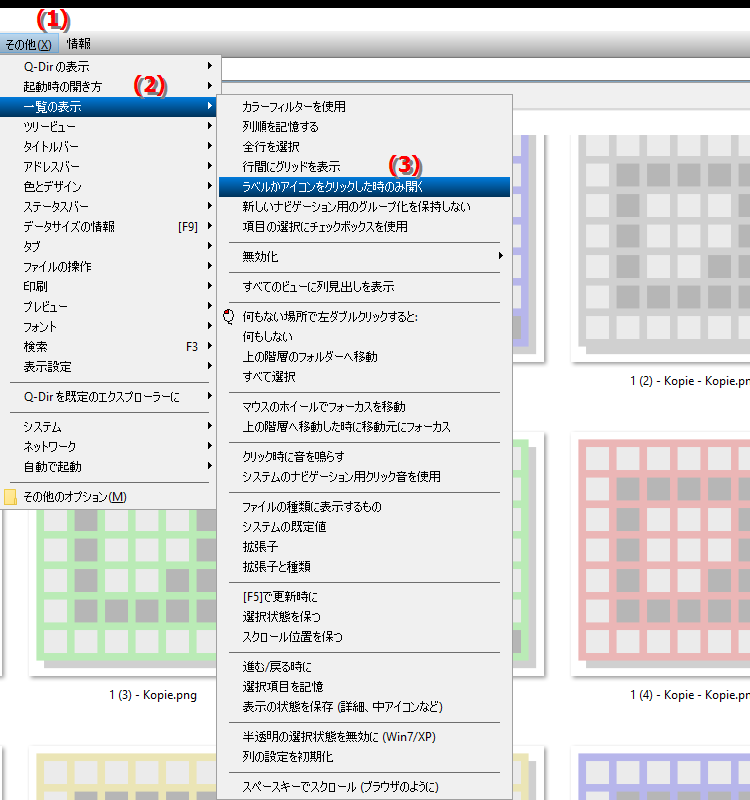
Task: Toggle 選択状態を保つ on refresh
Action: point(364,616)
